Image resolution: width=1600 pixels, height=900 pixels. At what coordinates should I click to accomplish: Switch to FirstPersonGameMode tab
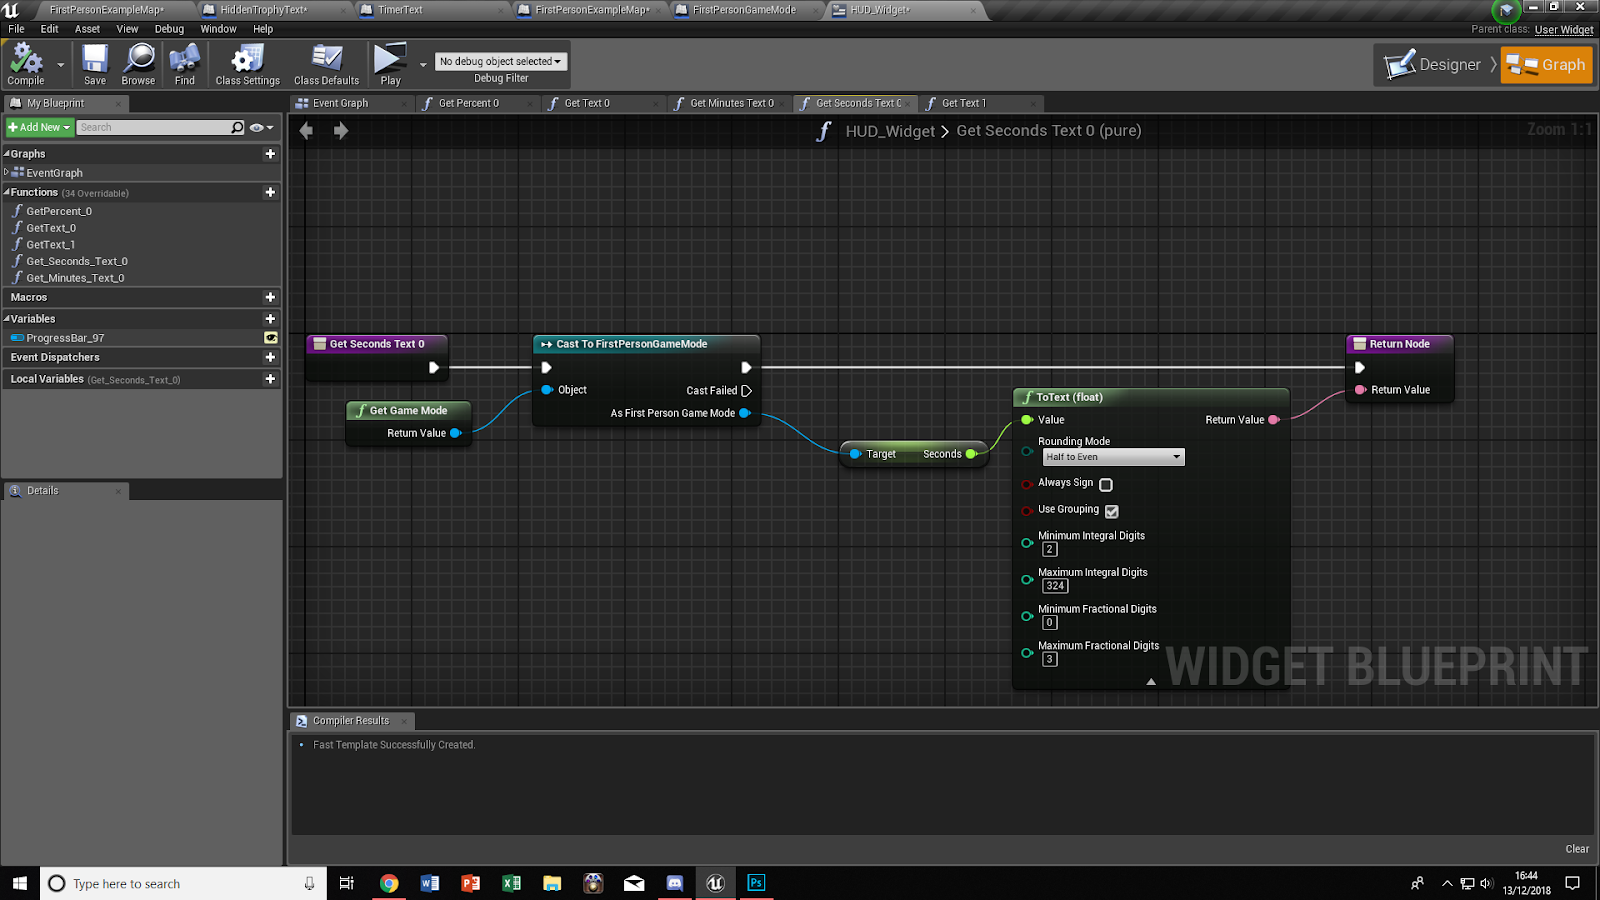744,10
